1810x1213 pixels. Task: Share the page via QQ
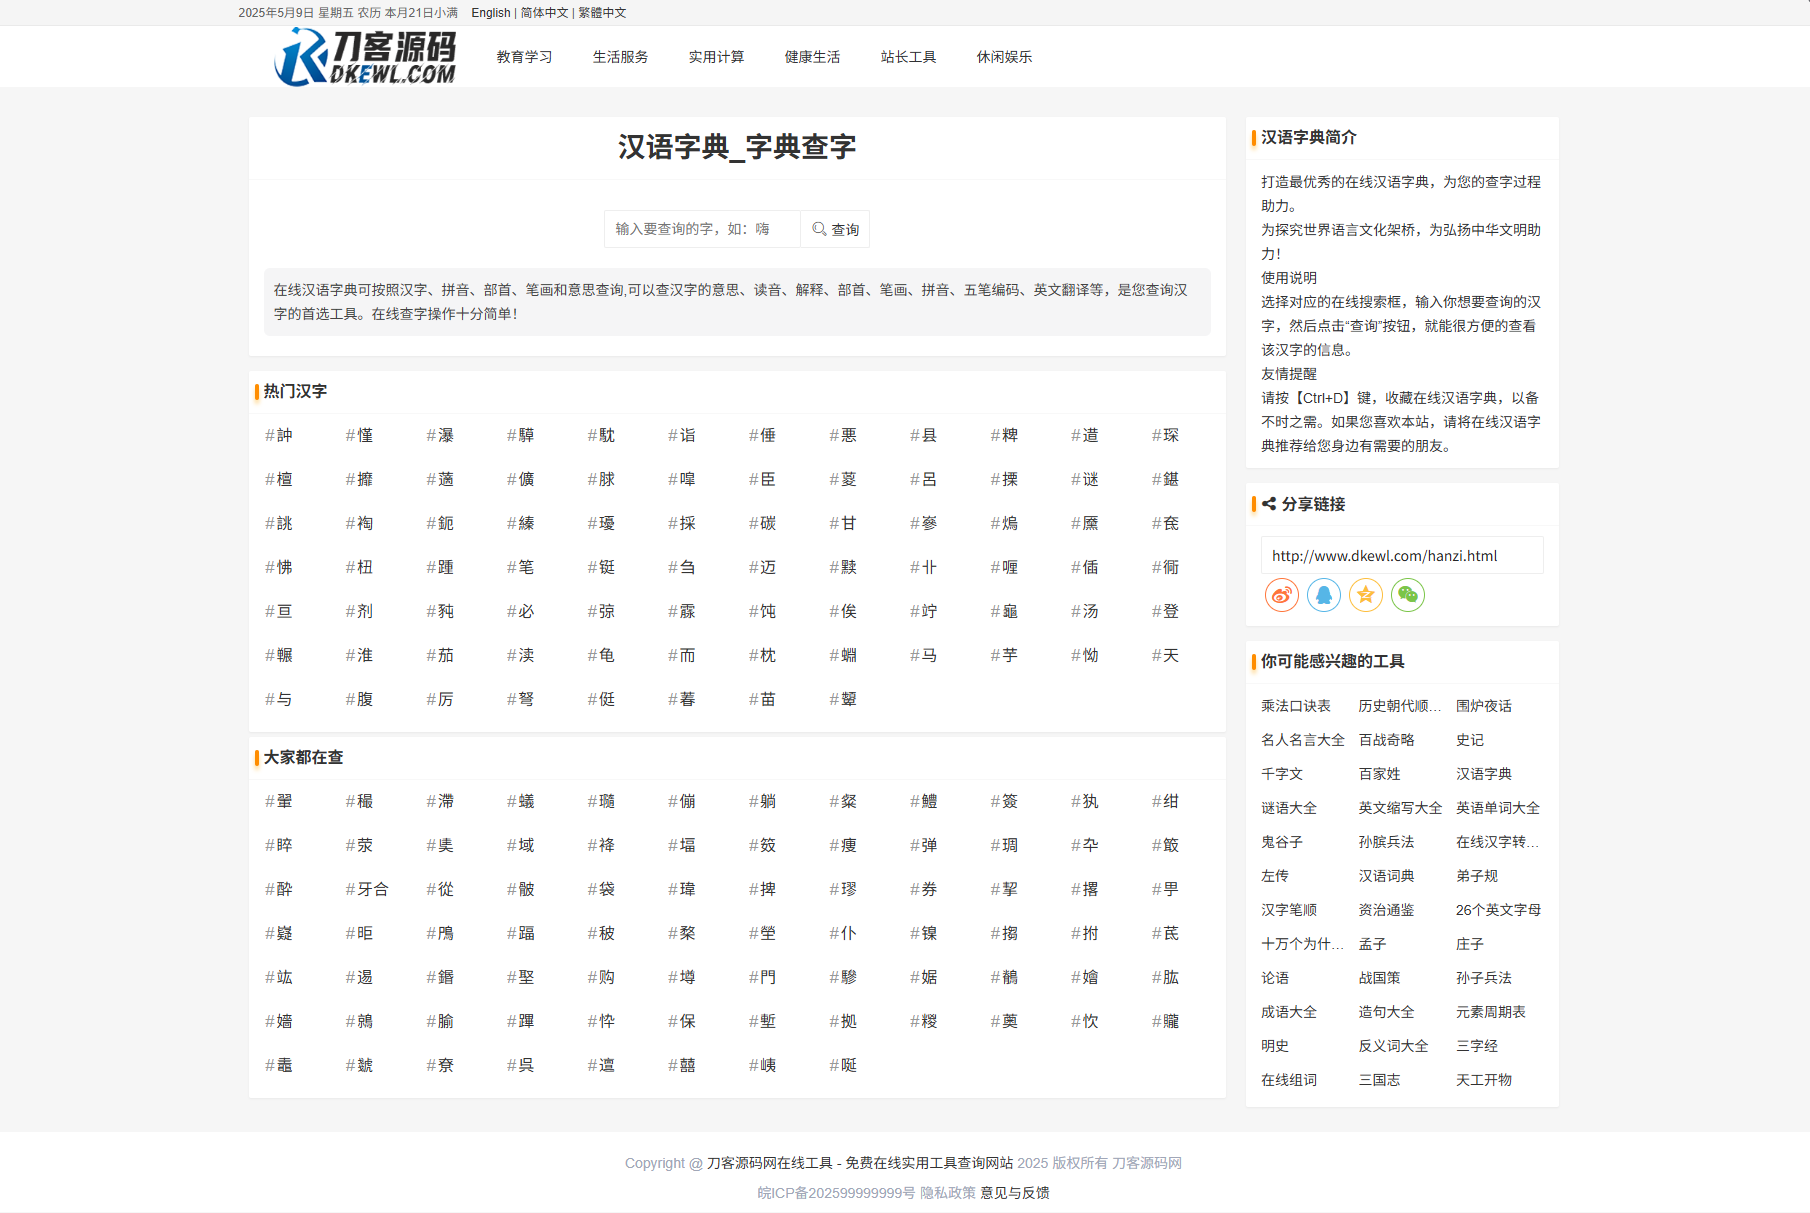(x=1323, y=595)
